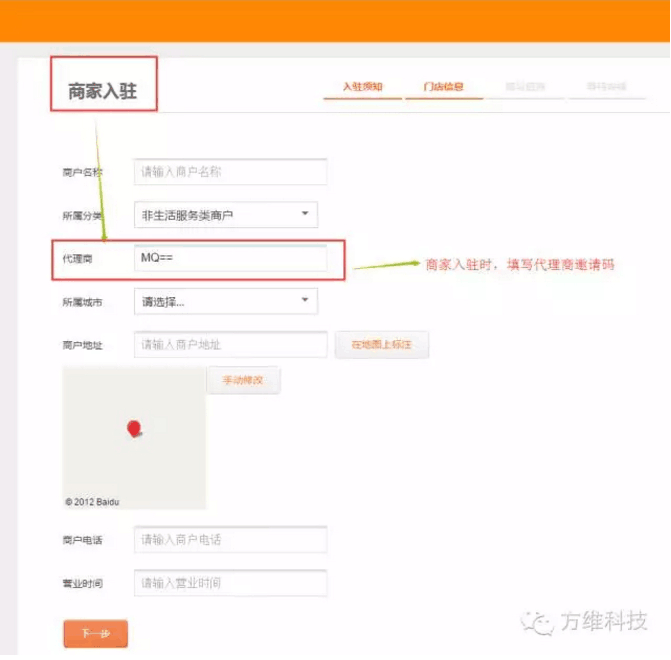Open the 所属分类 category dropdown

(225, 215)
